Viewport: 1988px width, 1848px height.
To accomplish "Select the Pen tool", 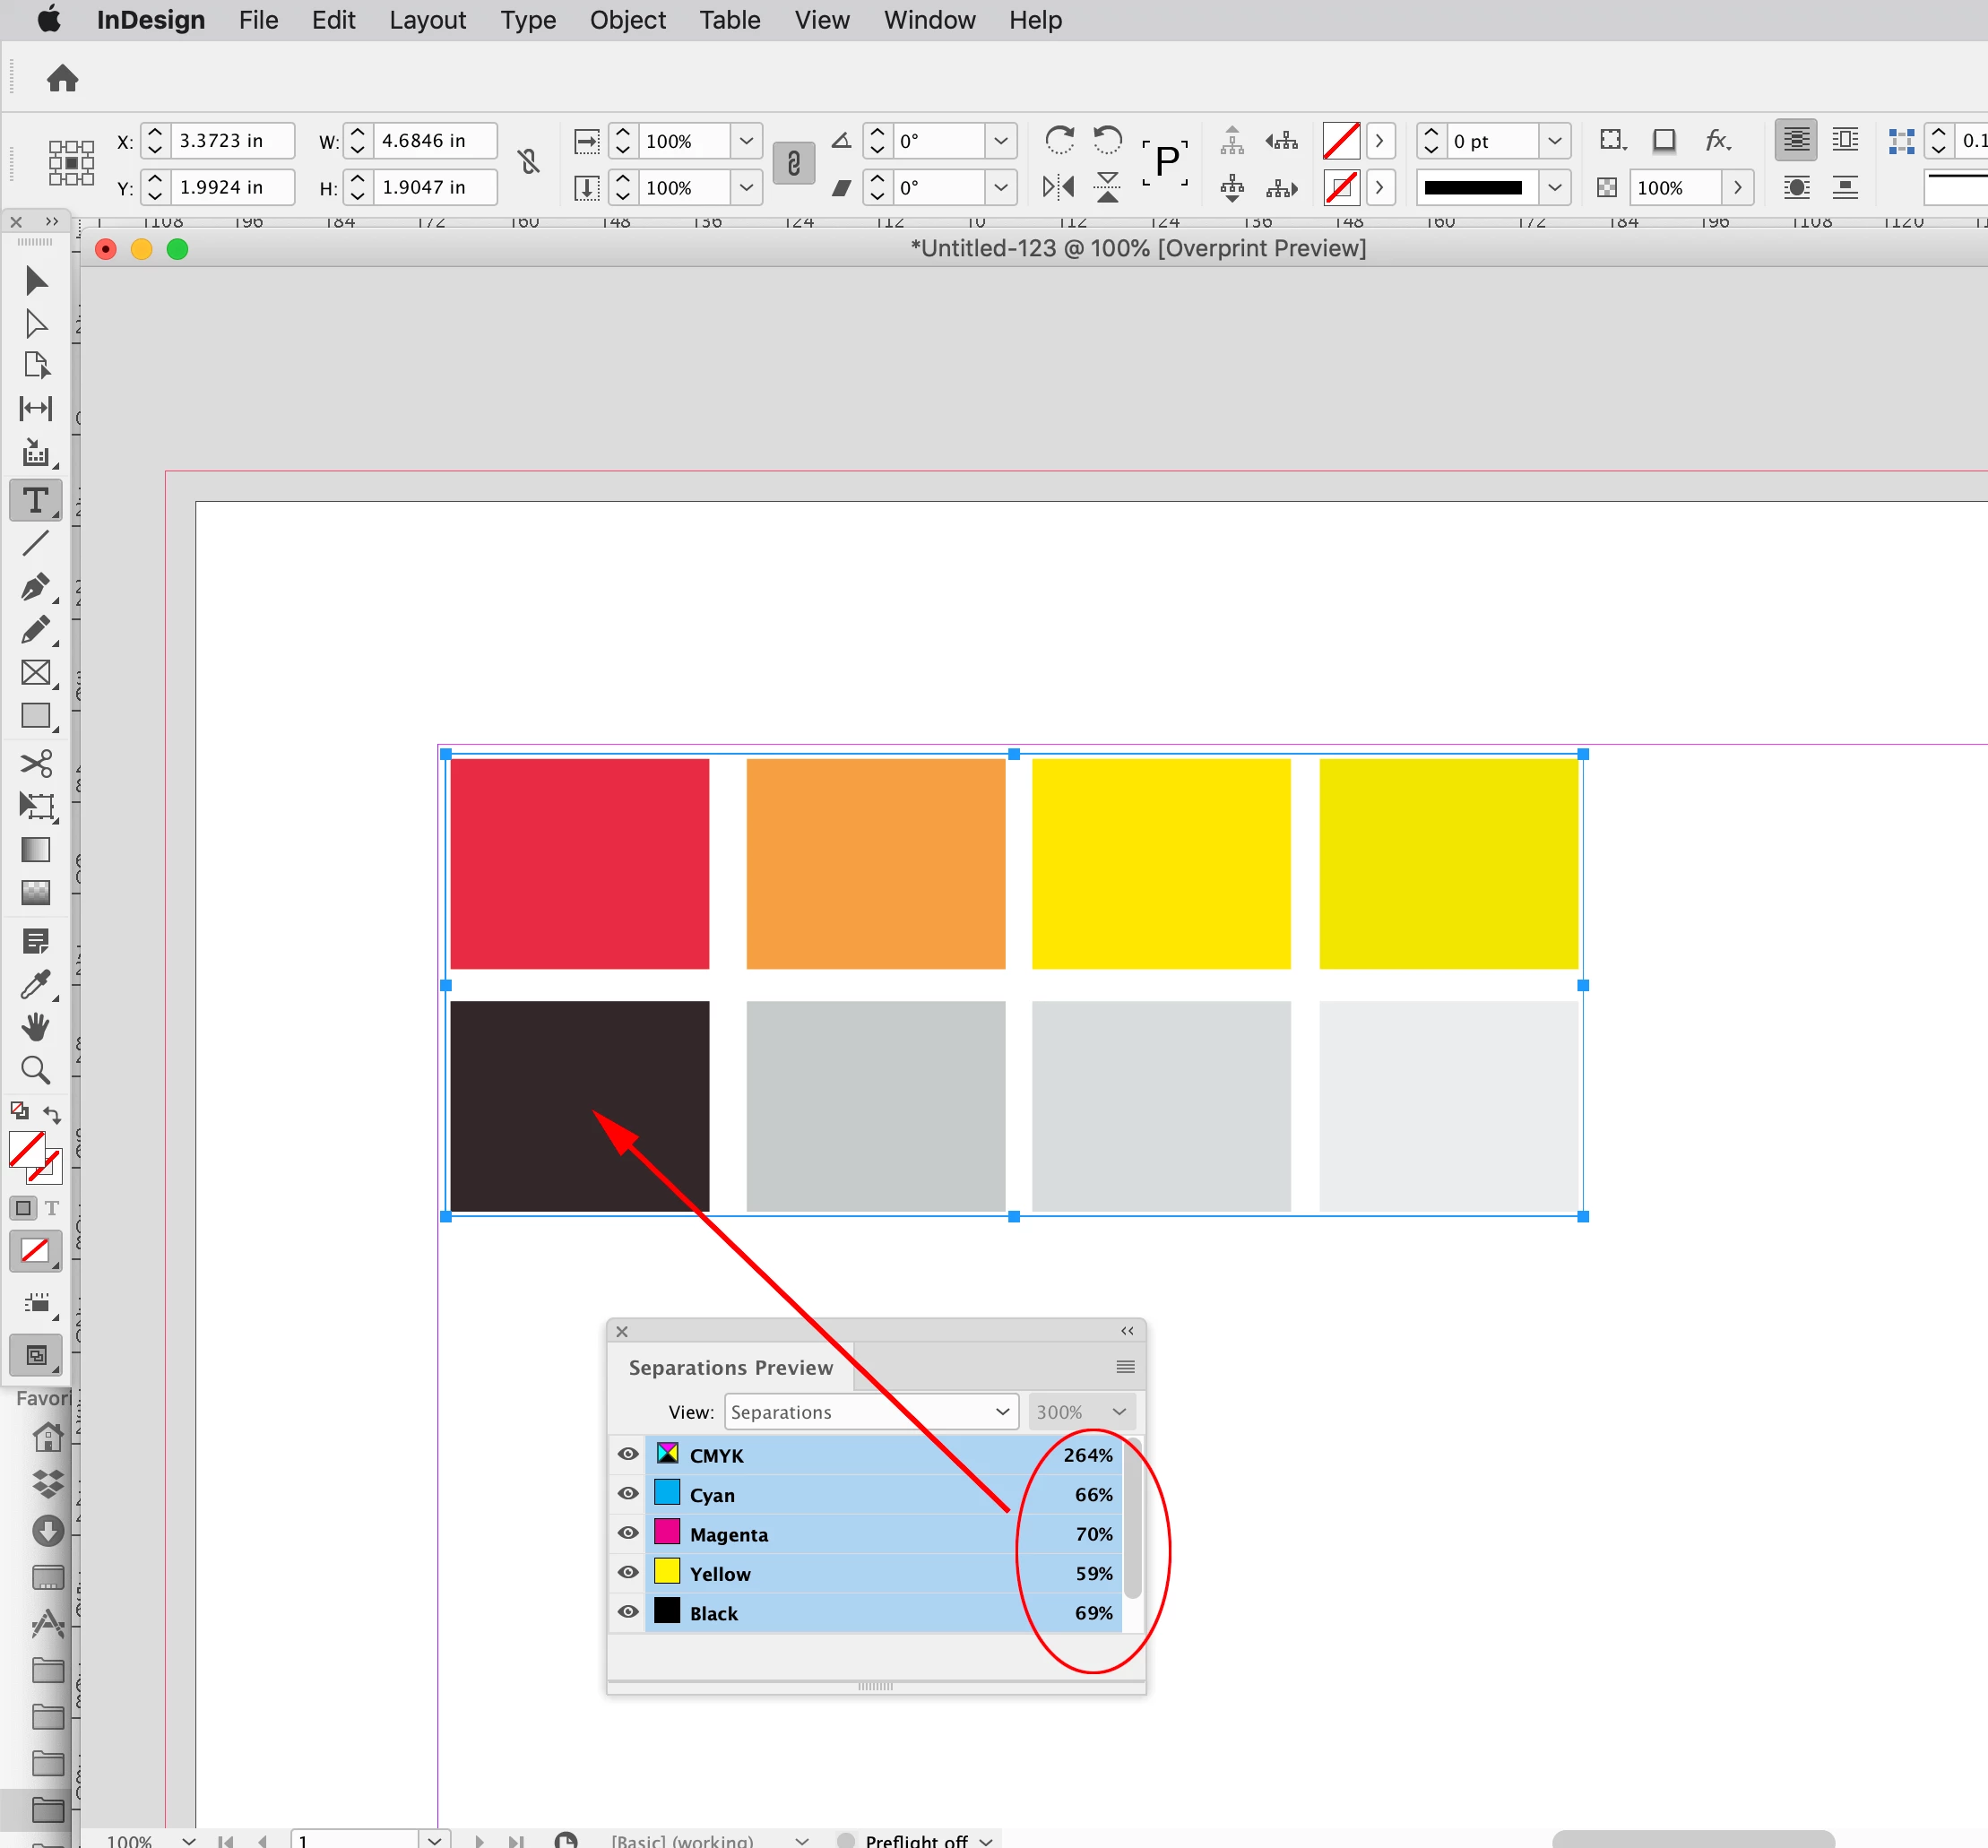I will (x=35, y=587).
